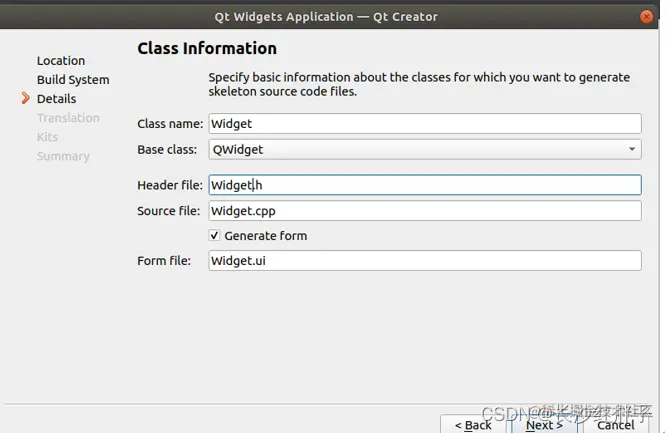Viewport: 667px width, 433px height.
Task: Click the Class Information heading
Action: point(207,48)
